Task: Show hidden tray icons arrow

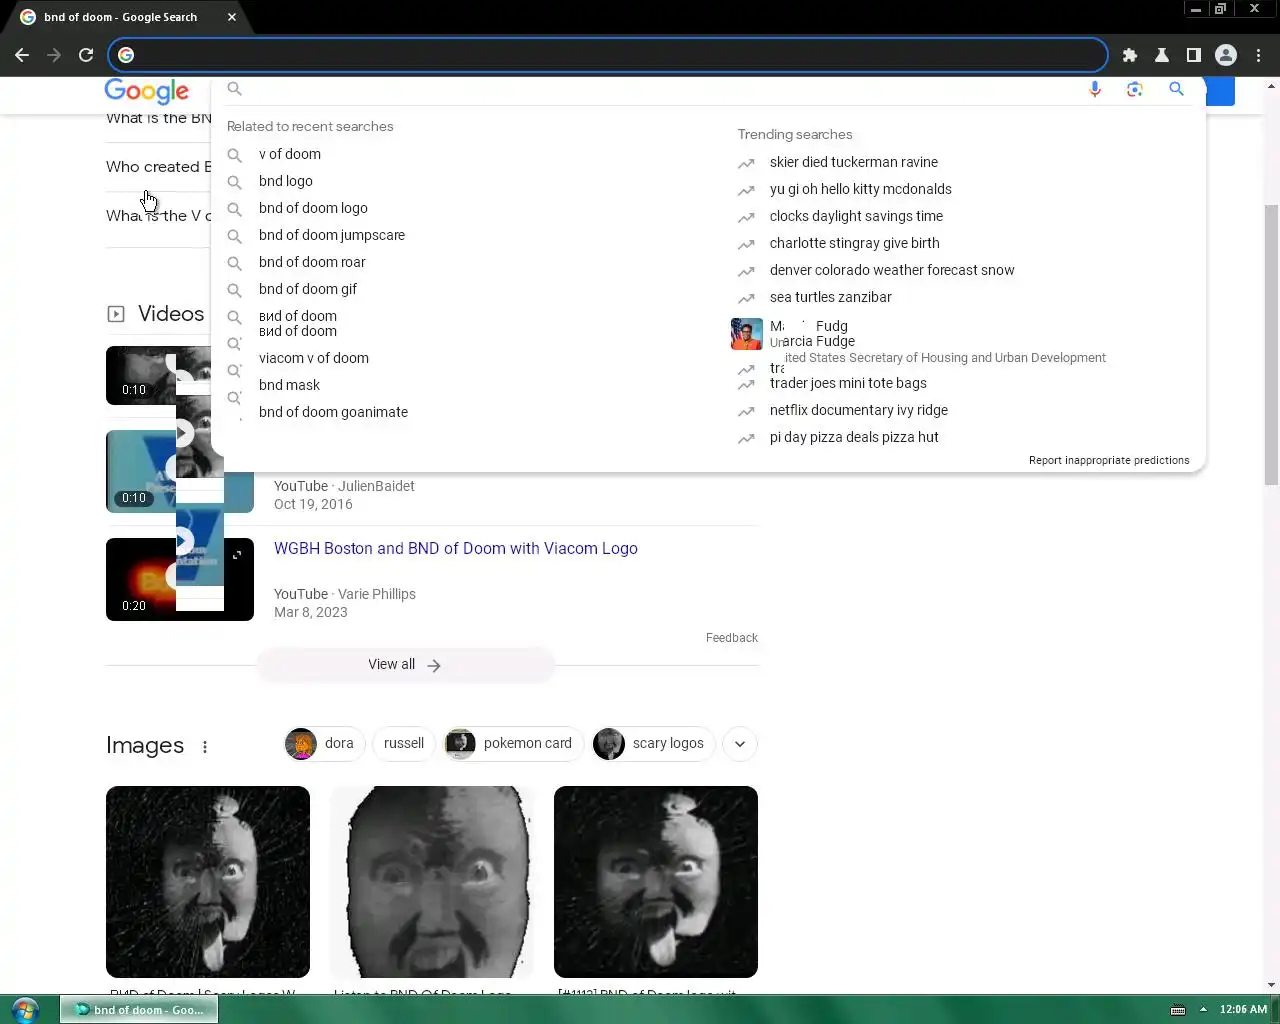Action: [x=1203, y=1009]
